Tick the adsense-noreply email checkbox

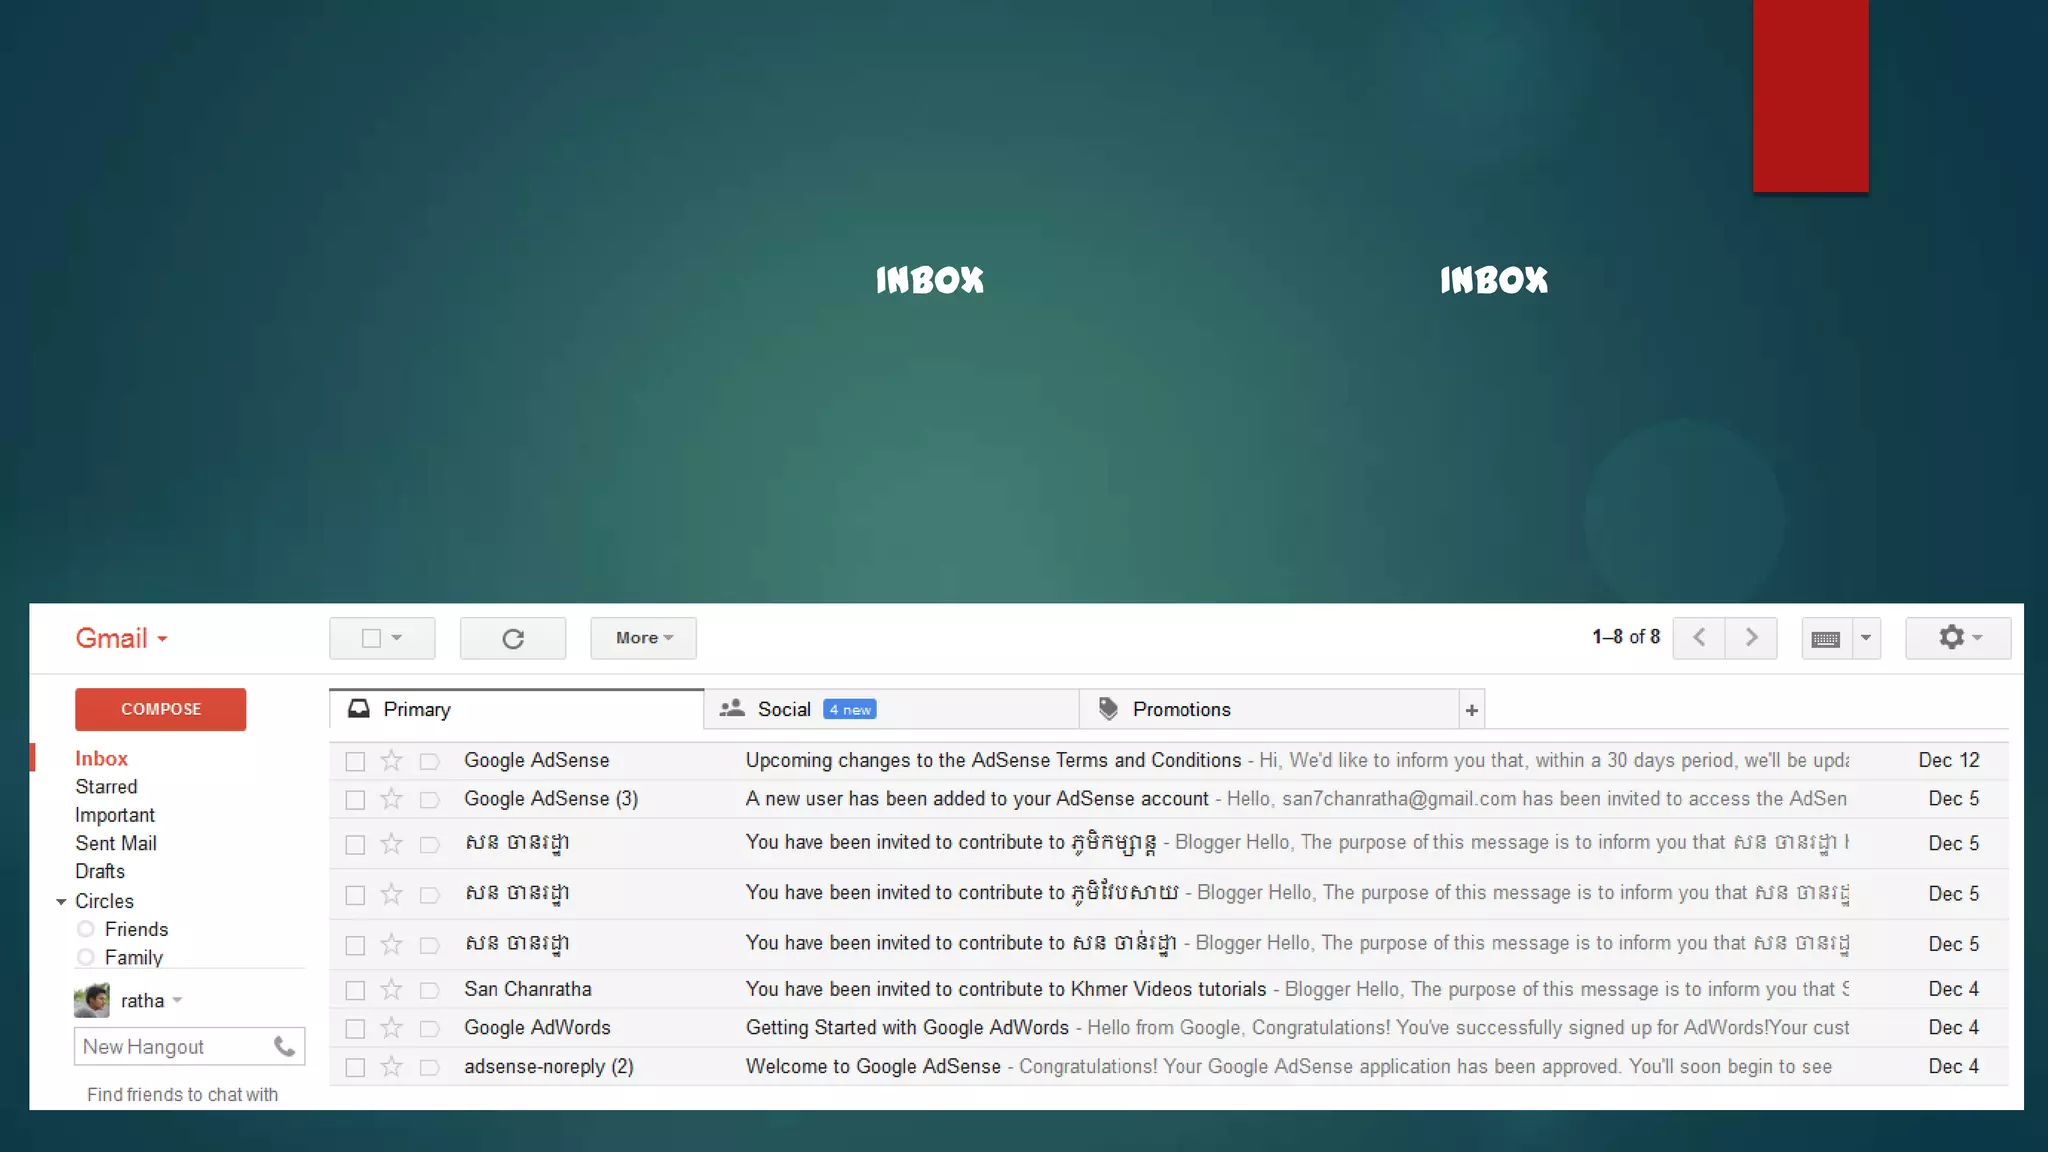pyautogui.click(x=355, y=1067)
